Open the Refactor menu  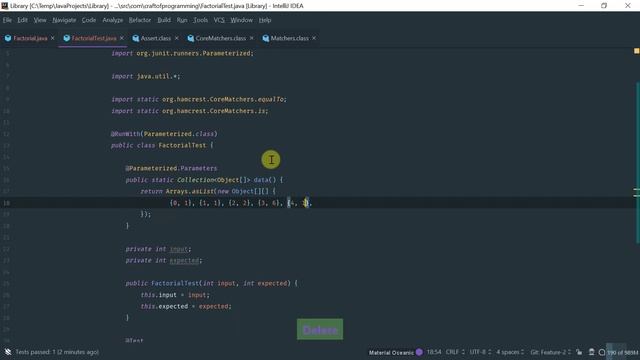[x=140, y=20]
